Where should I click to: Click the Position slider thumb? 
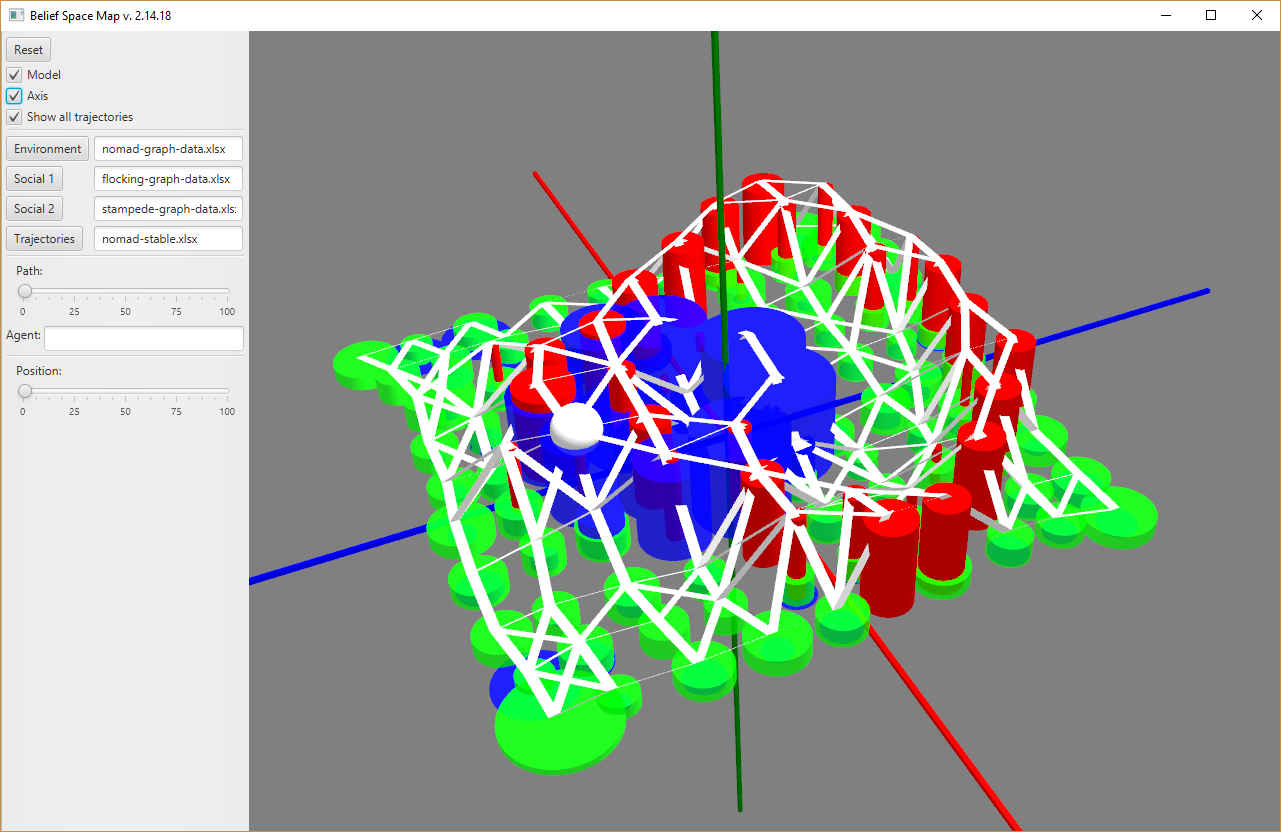tap(25, 391)
